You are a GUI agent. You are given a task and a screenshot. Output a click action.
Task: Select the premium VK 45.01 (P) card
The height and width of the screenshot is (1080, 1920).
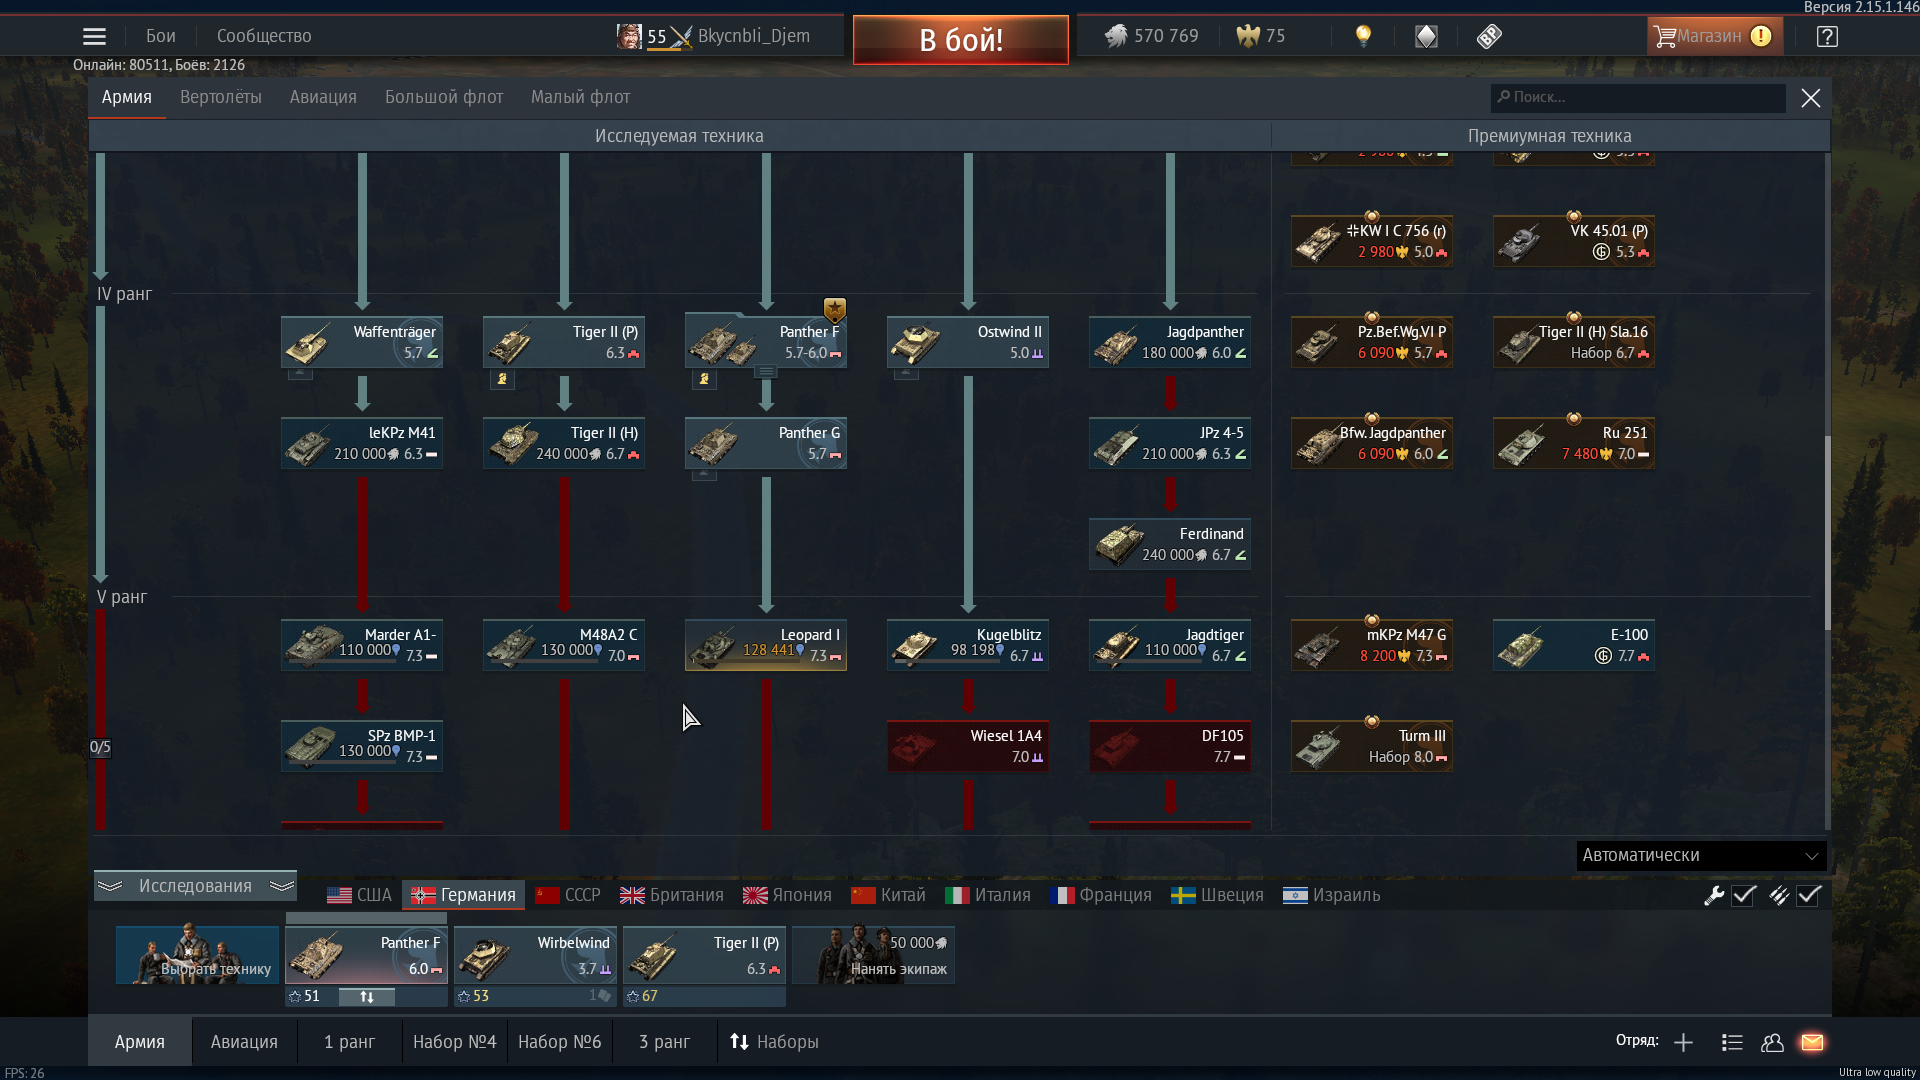point(1574,241)
